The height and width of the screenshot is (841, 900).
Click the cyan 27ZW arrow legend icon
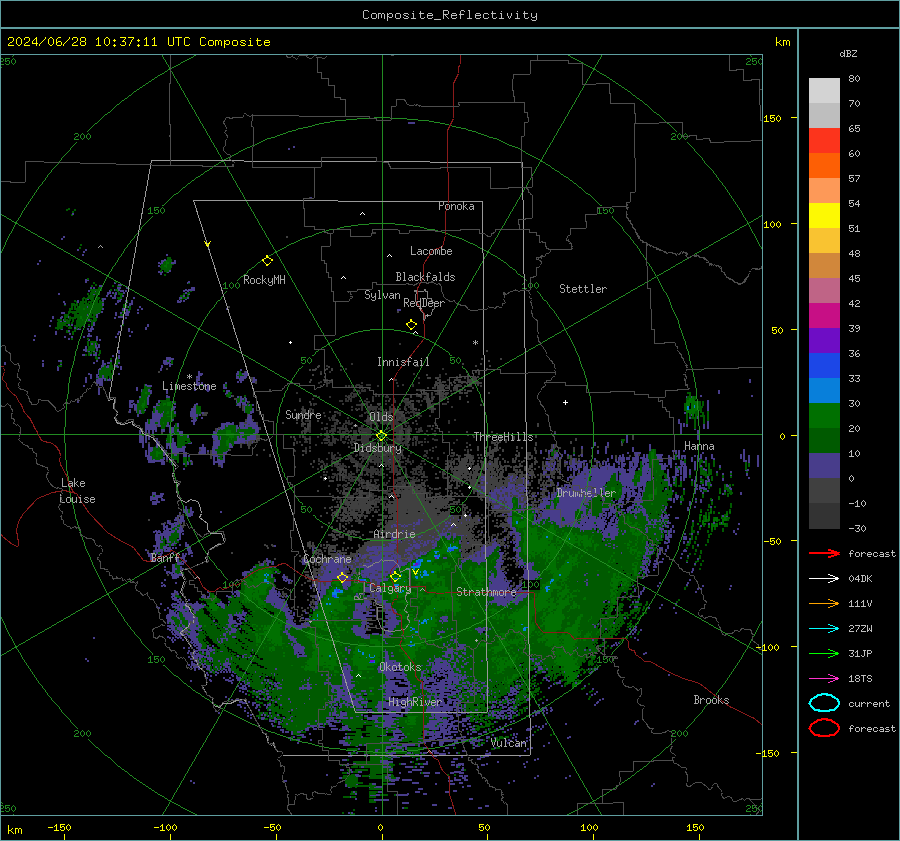point(824,629)
